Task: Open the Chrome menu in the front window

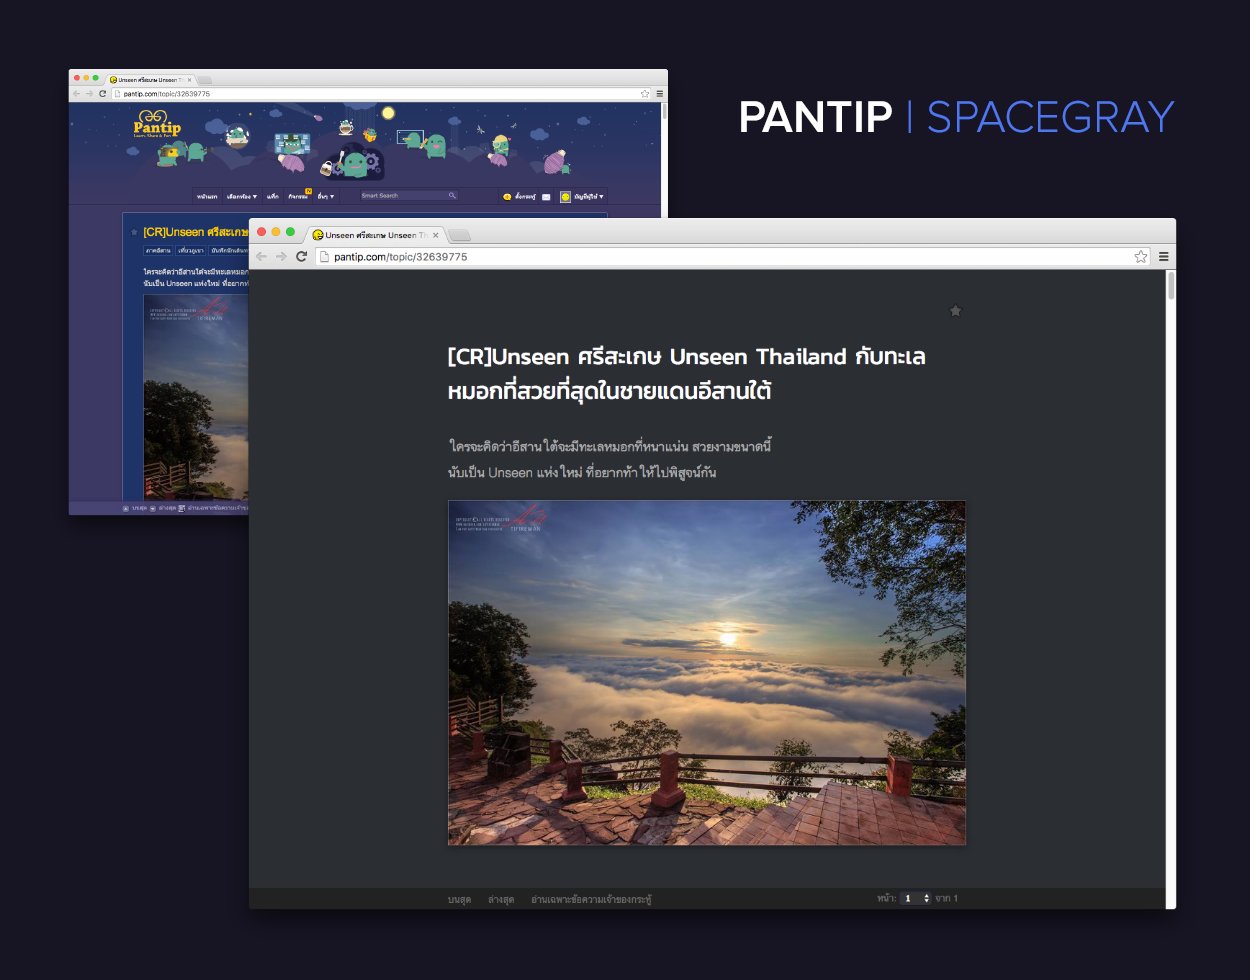Action: 1164,257
